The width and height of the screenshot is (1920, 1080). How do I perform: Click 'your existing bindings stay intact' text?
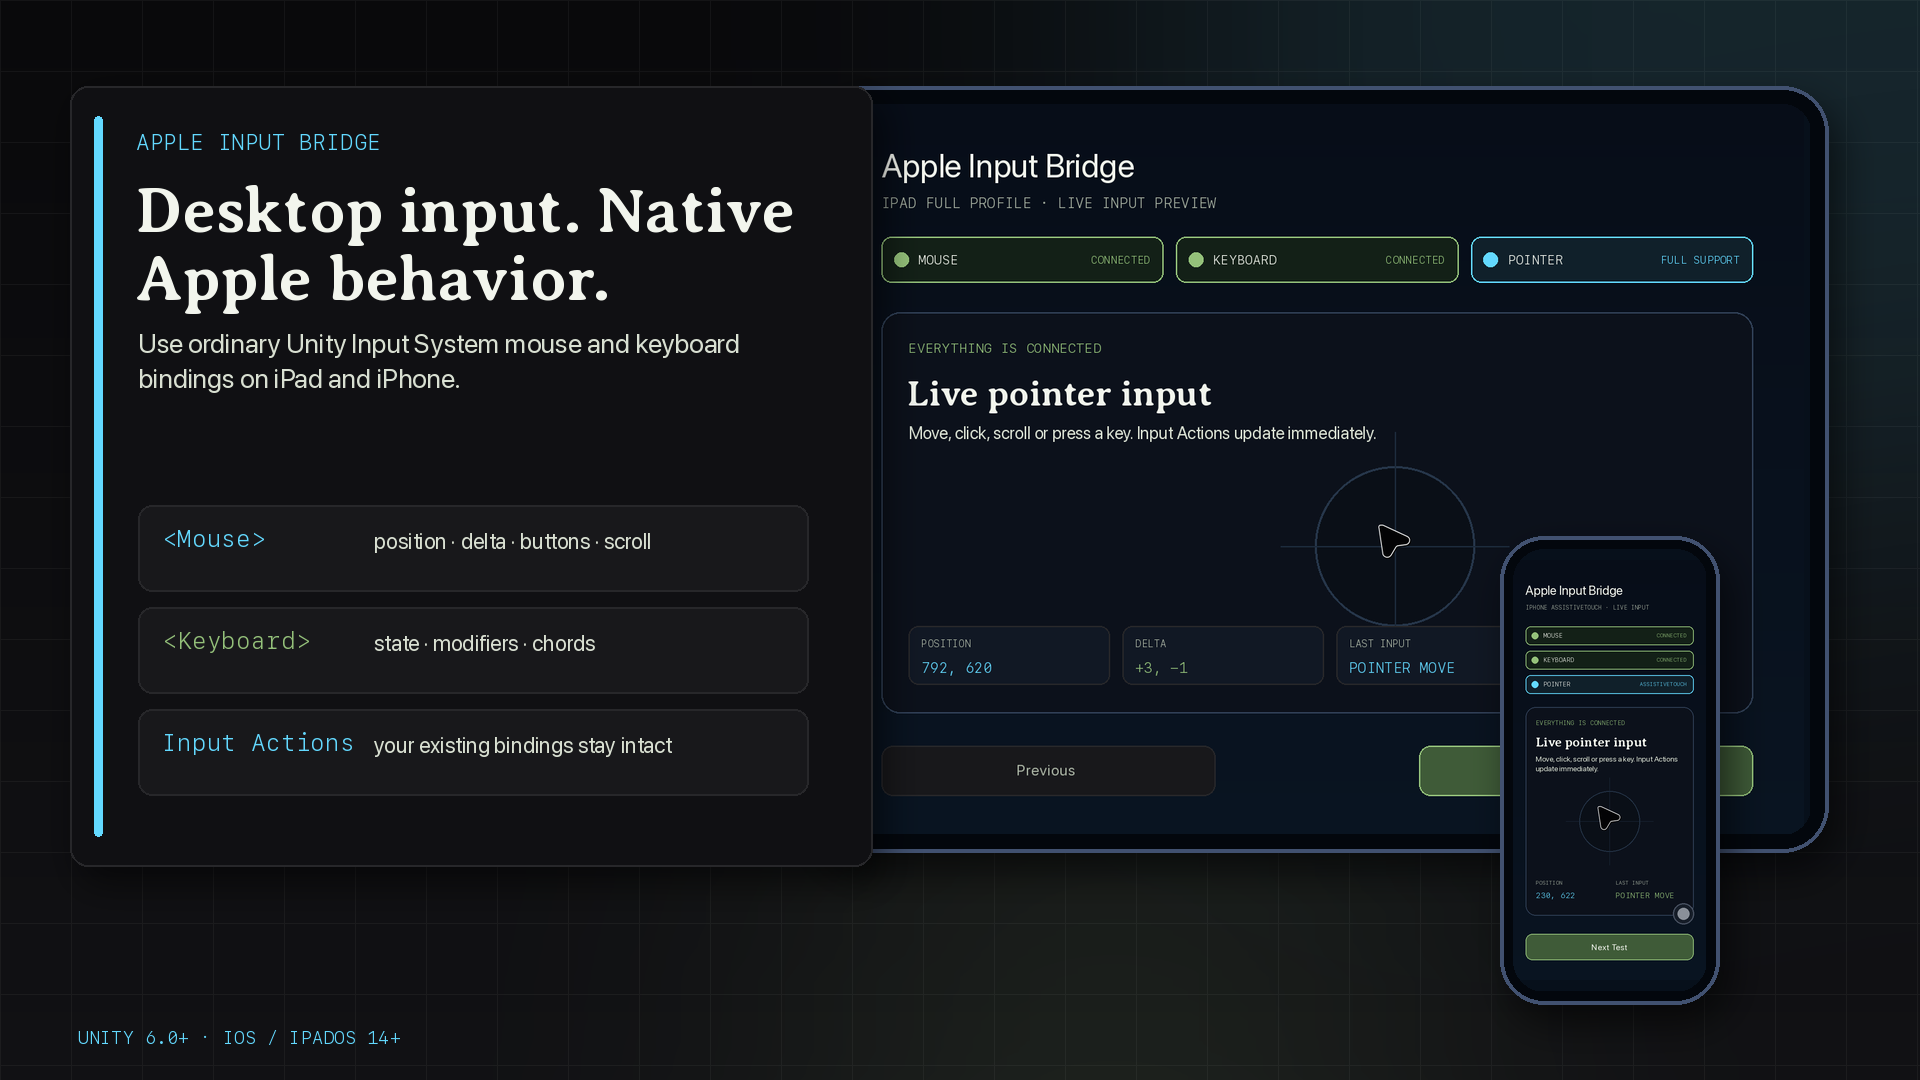tap(522, 746)
